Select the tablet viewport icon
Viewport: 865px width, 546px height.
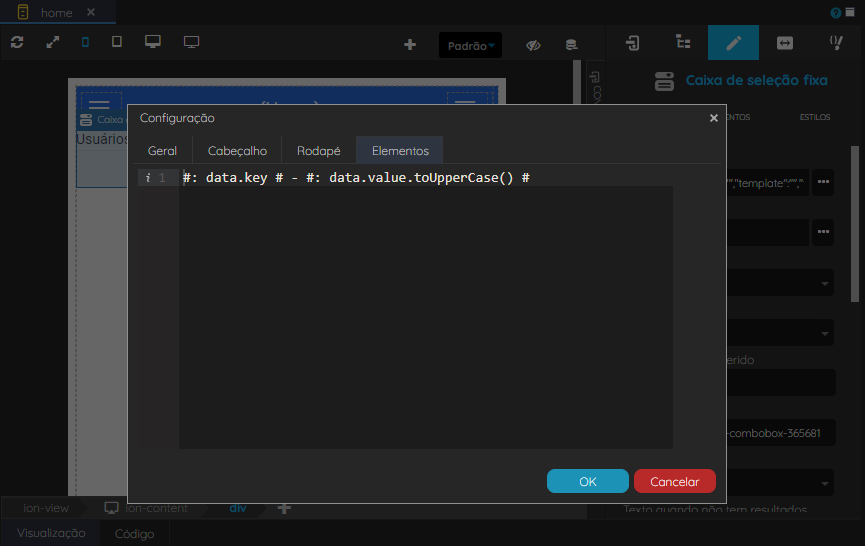click(x=116, y=41)
